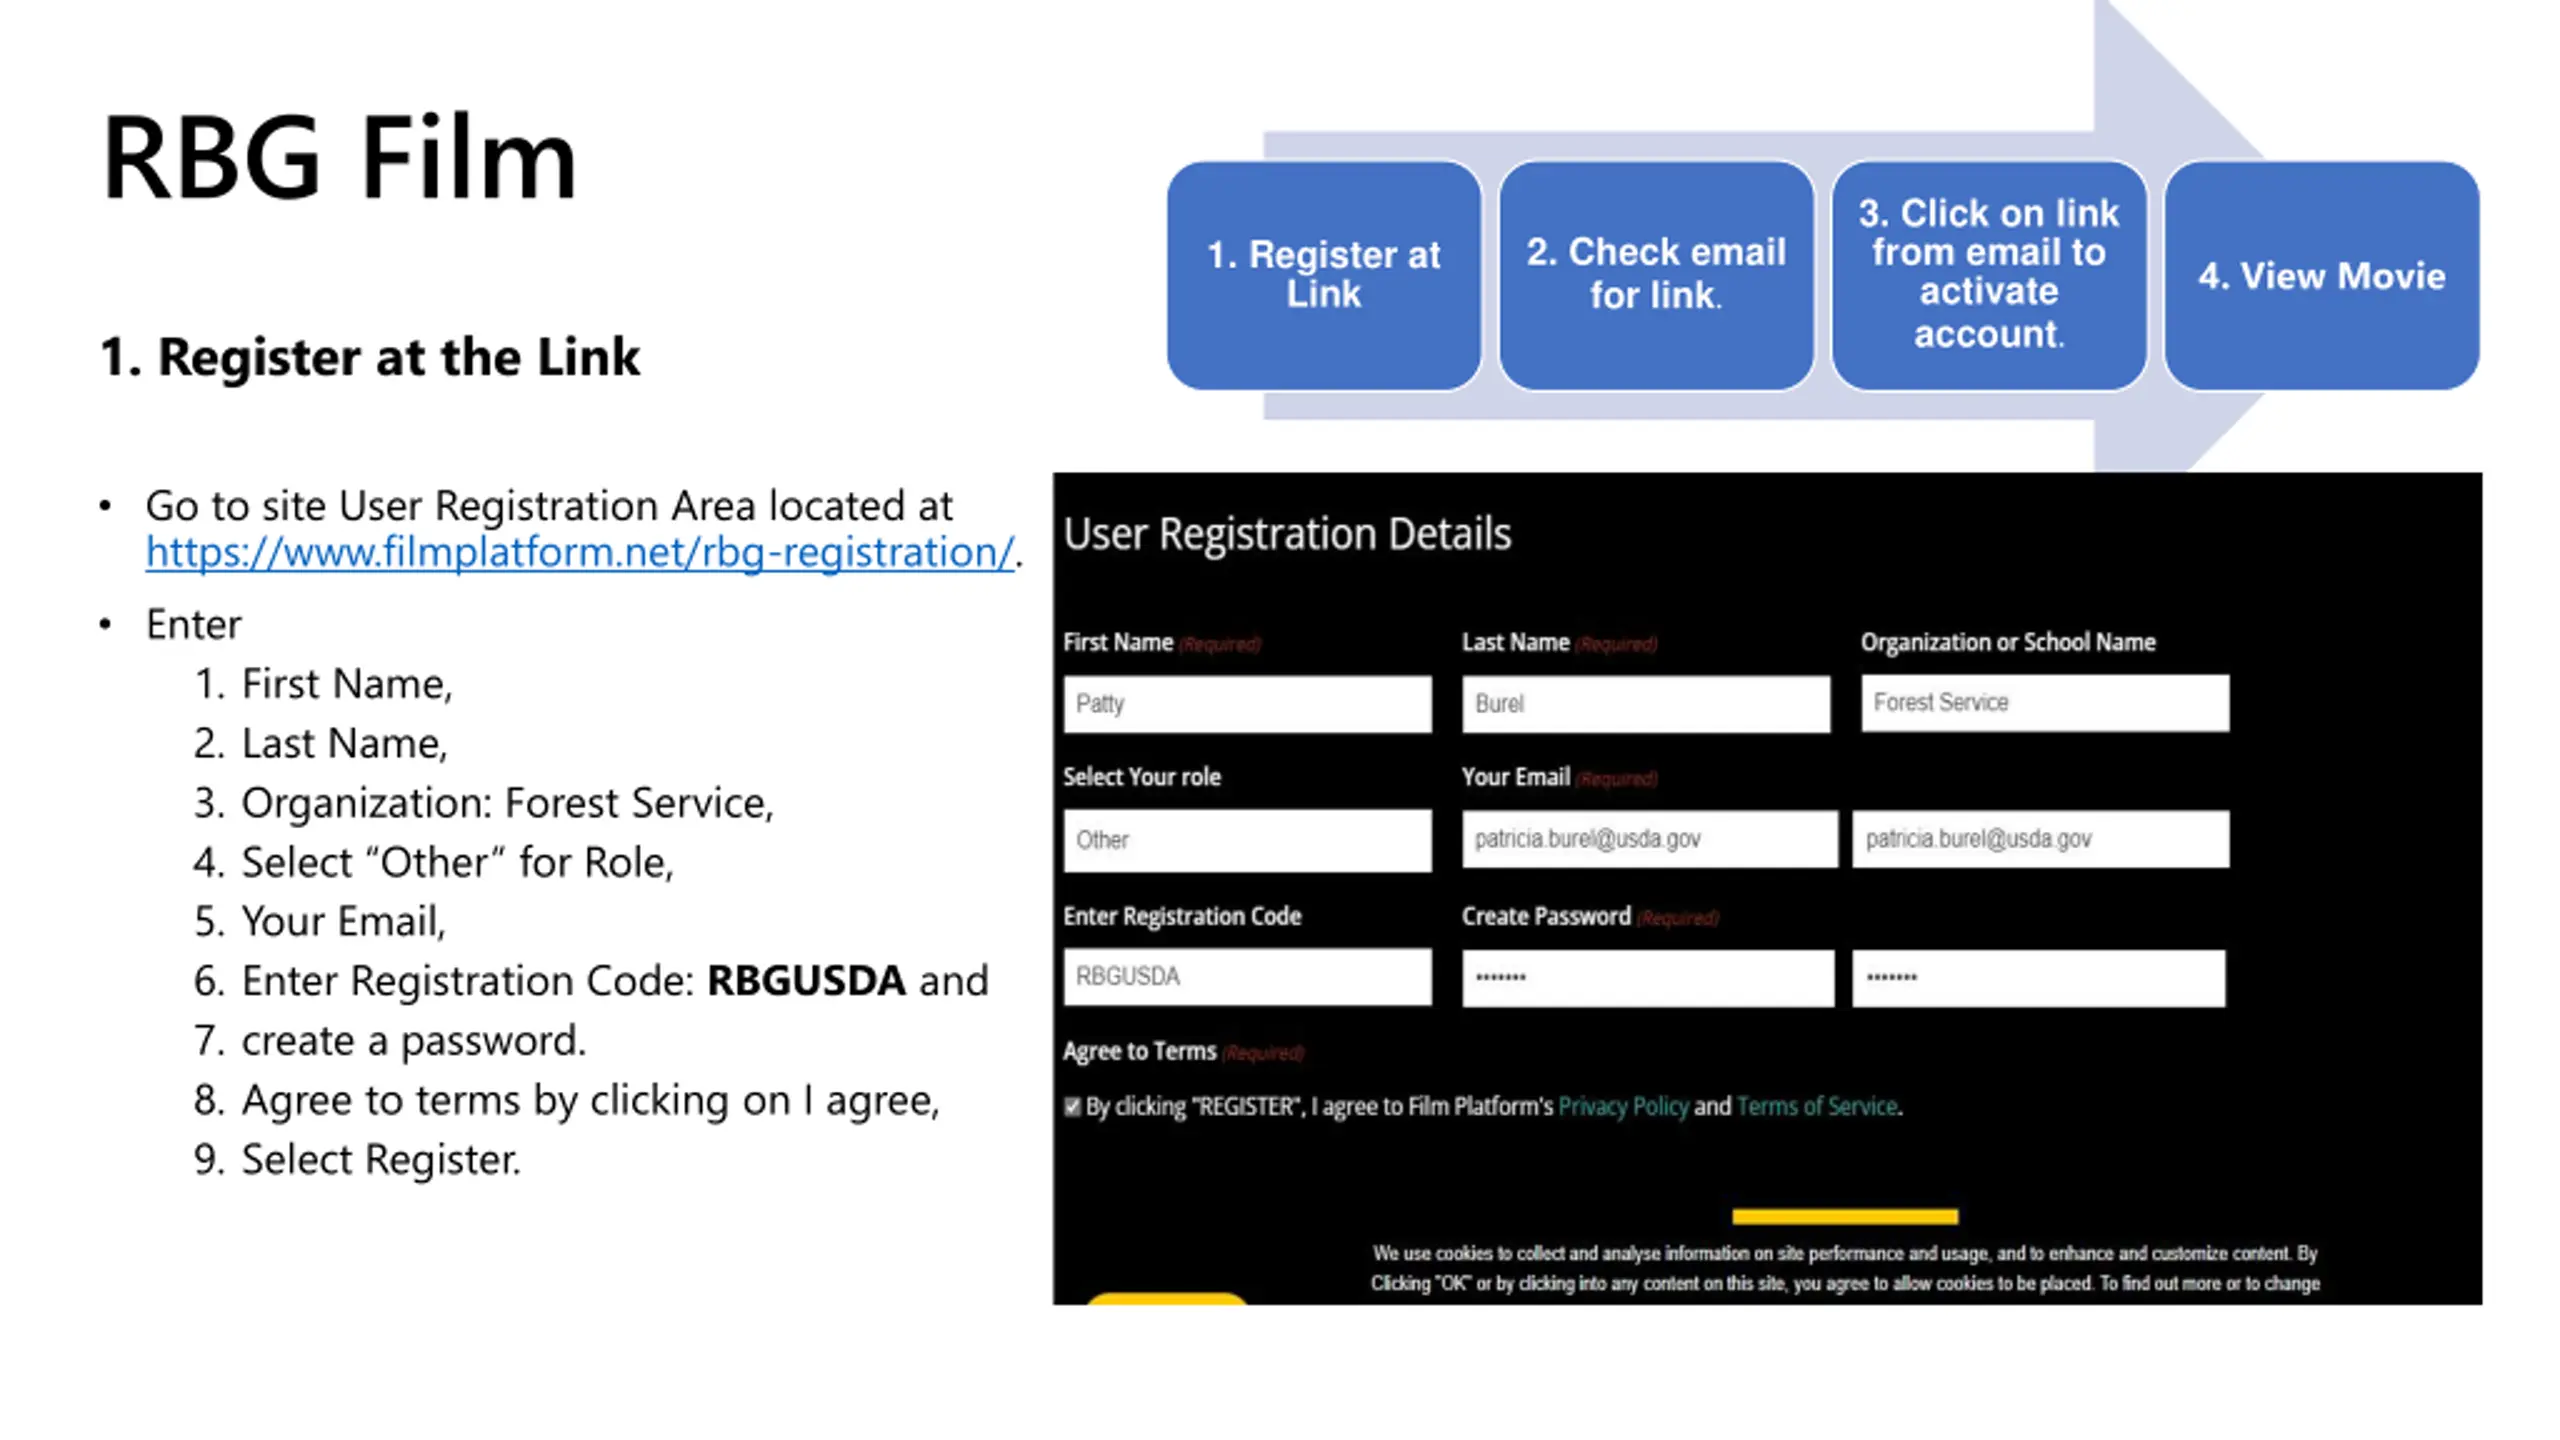Select the '3. Click on link' step box
This screenshot has width=2560, height=1440.
click(x=1988, y=275)
